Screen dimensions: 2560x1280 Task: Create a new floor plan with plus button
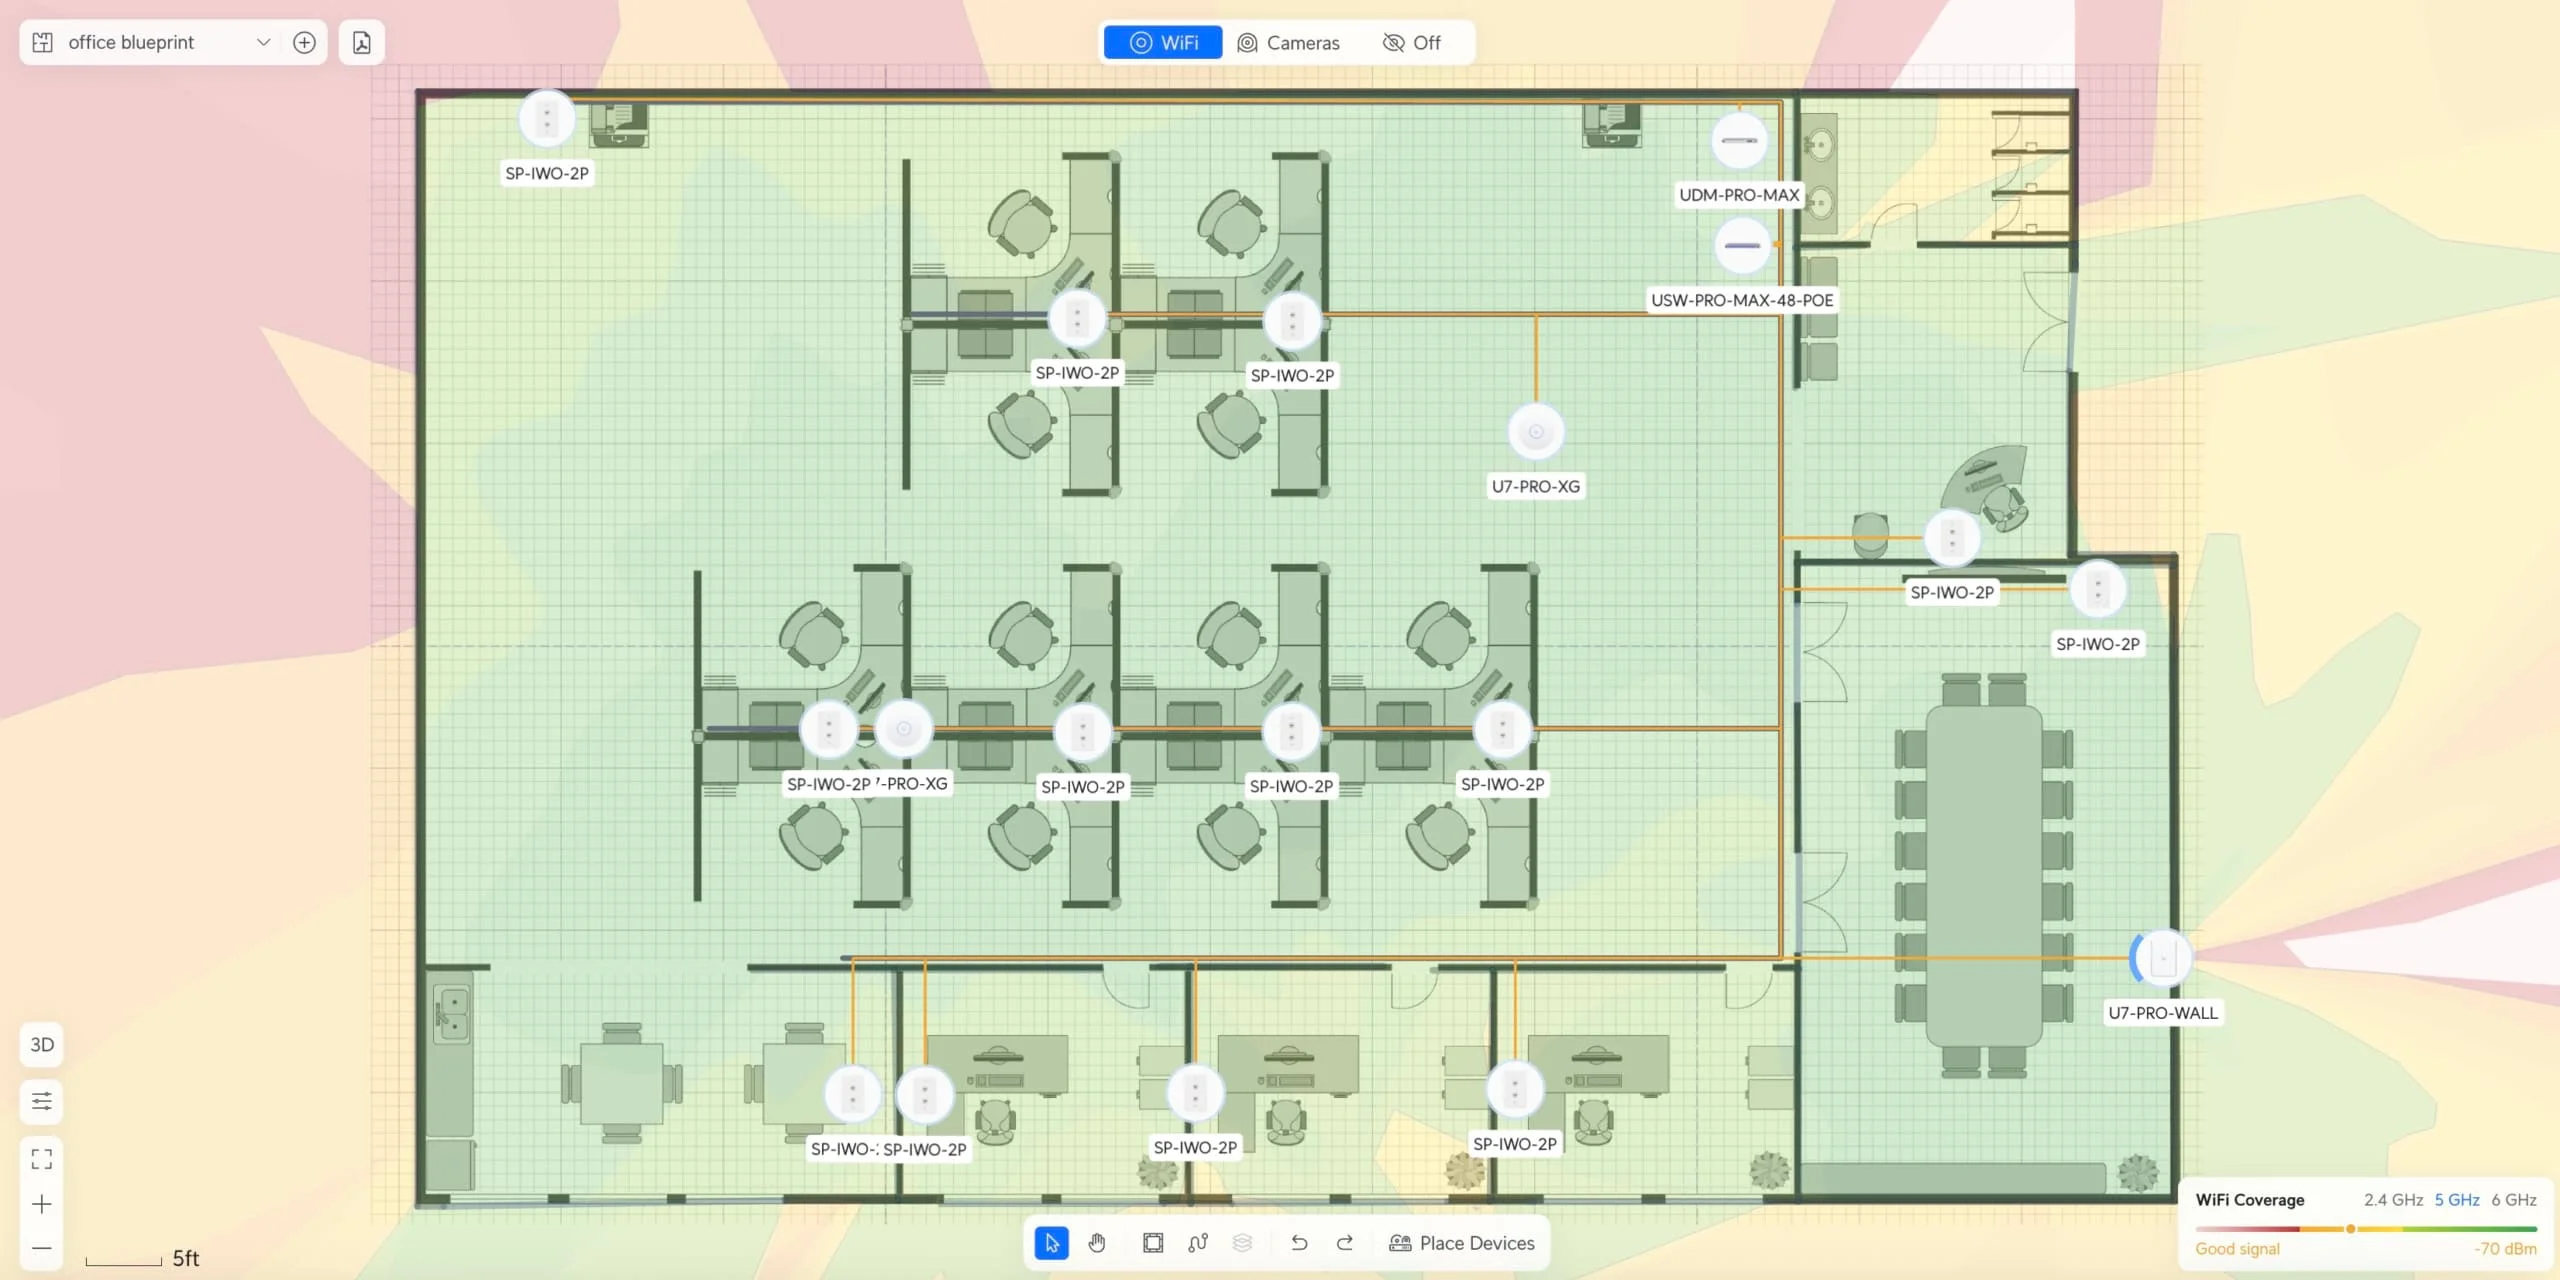[x=304, y=42]
